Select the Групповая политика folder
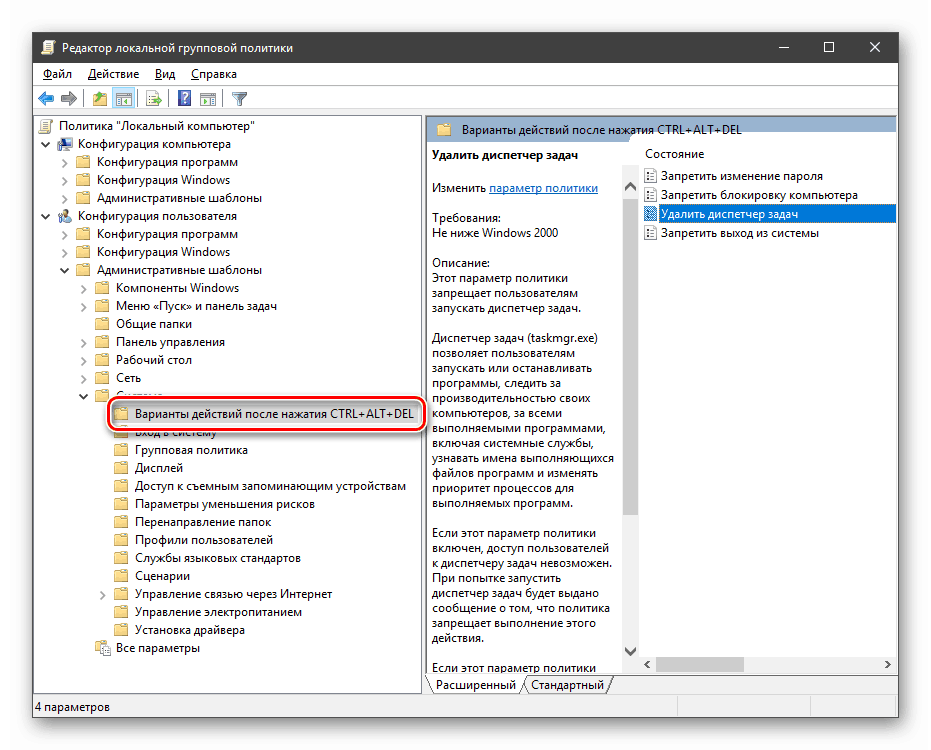 (191, 450)
